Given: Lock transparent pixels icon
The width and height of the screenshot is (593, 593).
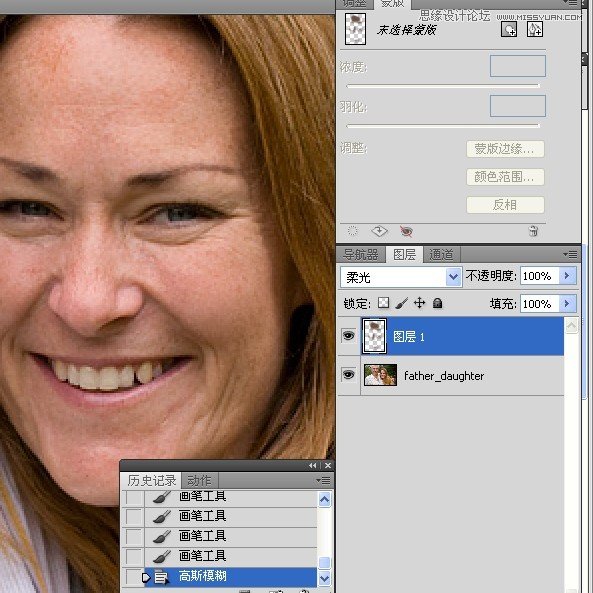Looking at the screenshot, I should click(383, 303).
